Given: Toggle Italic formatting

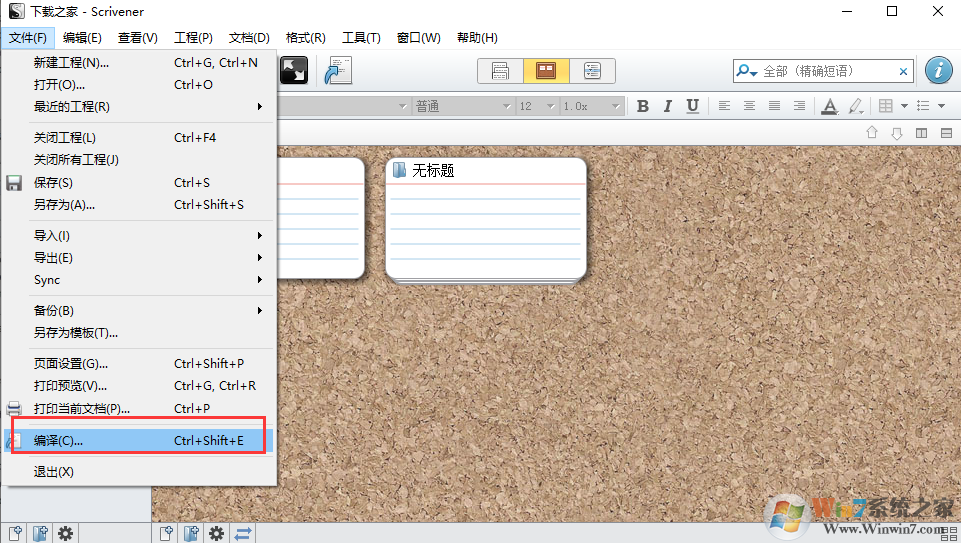Looking at the screenshot, I should 667,106.
